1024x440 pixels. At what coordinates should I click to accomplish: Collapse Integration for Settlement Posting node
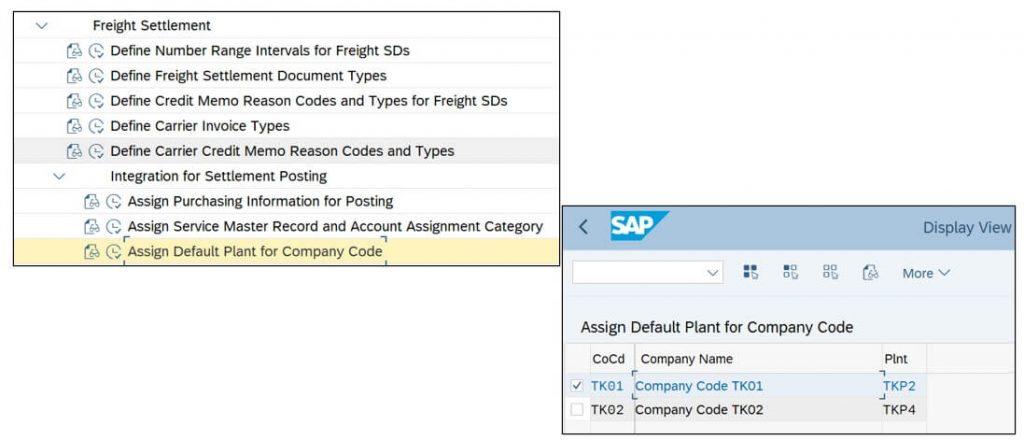point(59,176)
